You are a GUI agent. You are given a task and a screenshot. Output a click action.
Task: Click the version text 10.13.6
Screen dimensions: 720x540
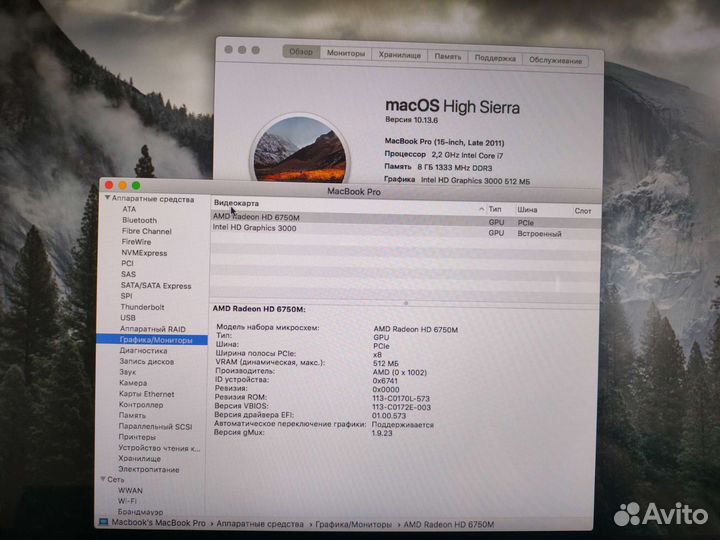click(x=425, y=120)
